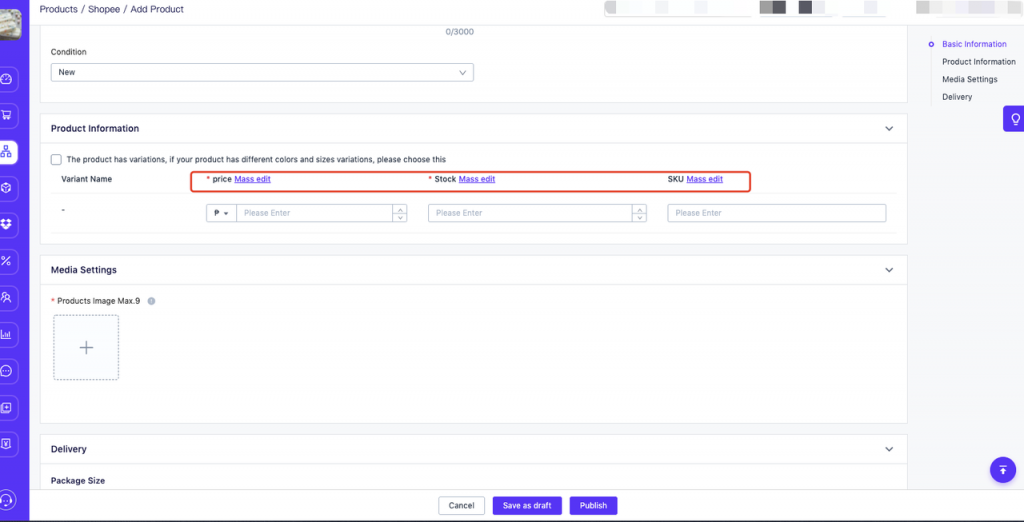Click the back-to-top arrow button
The image size is (1024, 522).
tap(1003, 470)
